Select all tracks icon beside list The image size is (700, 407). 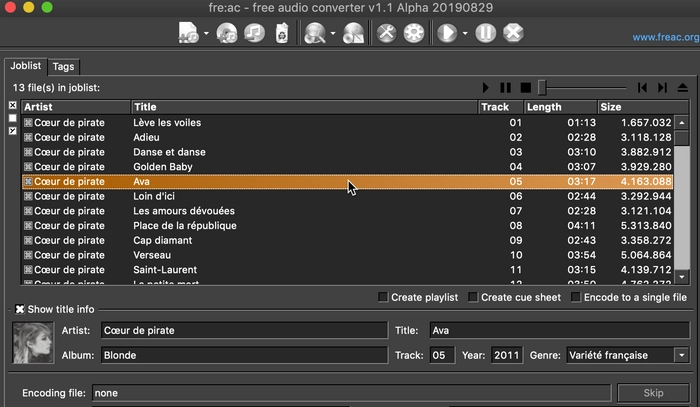[x=12, y=105]
